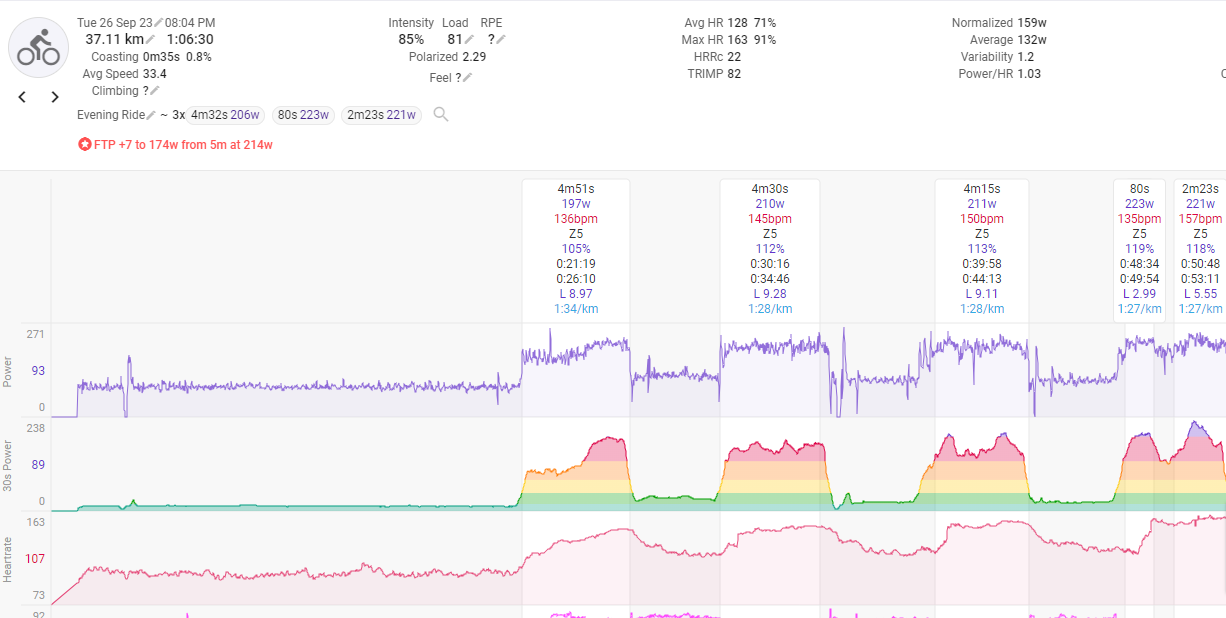This screenshot has height=618, width=1226.
Task: Select the 80s 223w interval chip
Action: click(304, 115)
